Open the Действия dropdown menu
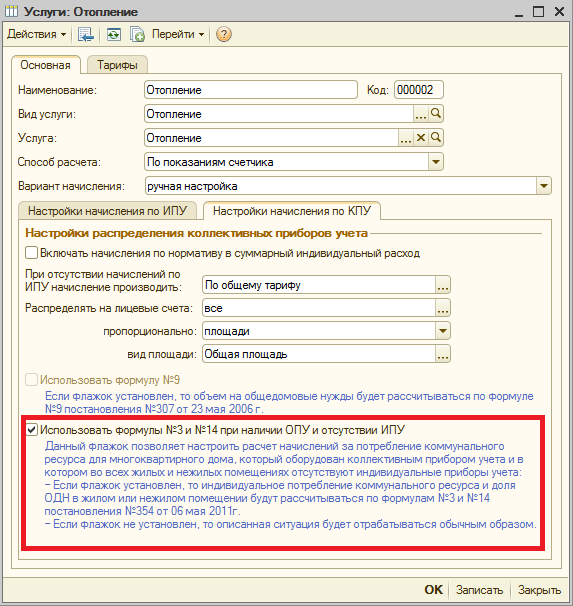The width and height of the screenshot is (573, 606). pos(36,34)
